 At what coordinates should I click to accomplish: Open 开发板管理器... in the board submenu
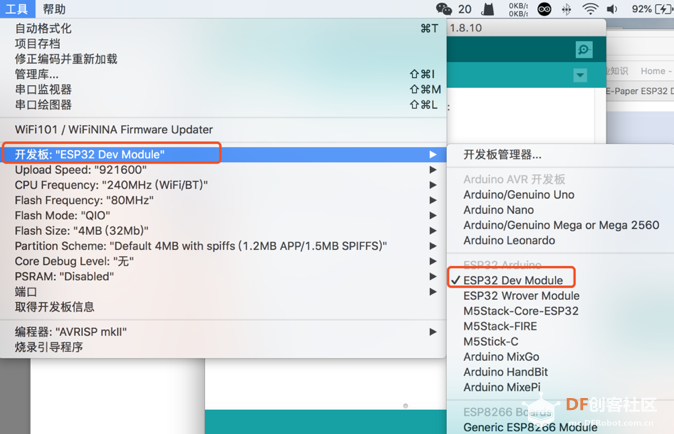point(561,155)
